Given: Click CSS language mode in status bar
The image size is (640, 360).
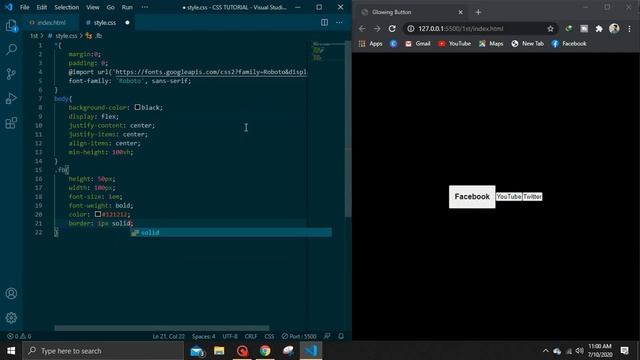Looking at the screenshot, I should click(269, 336).
